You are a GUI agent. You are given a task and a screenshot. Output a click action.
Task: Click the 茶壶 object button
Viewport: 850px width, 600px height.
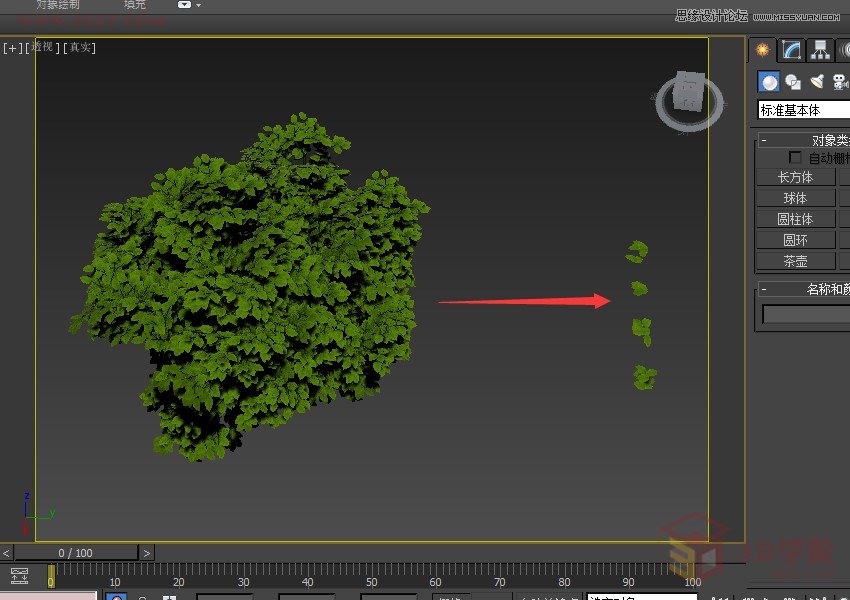795,261
